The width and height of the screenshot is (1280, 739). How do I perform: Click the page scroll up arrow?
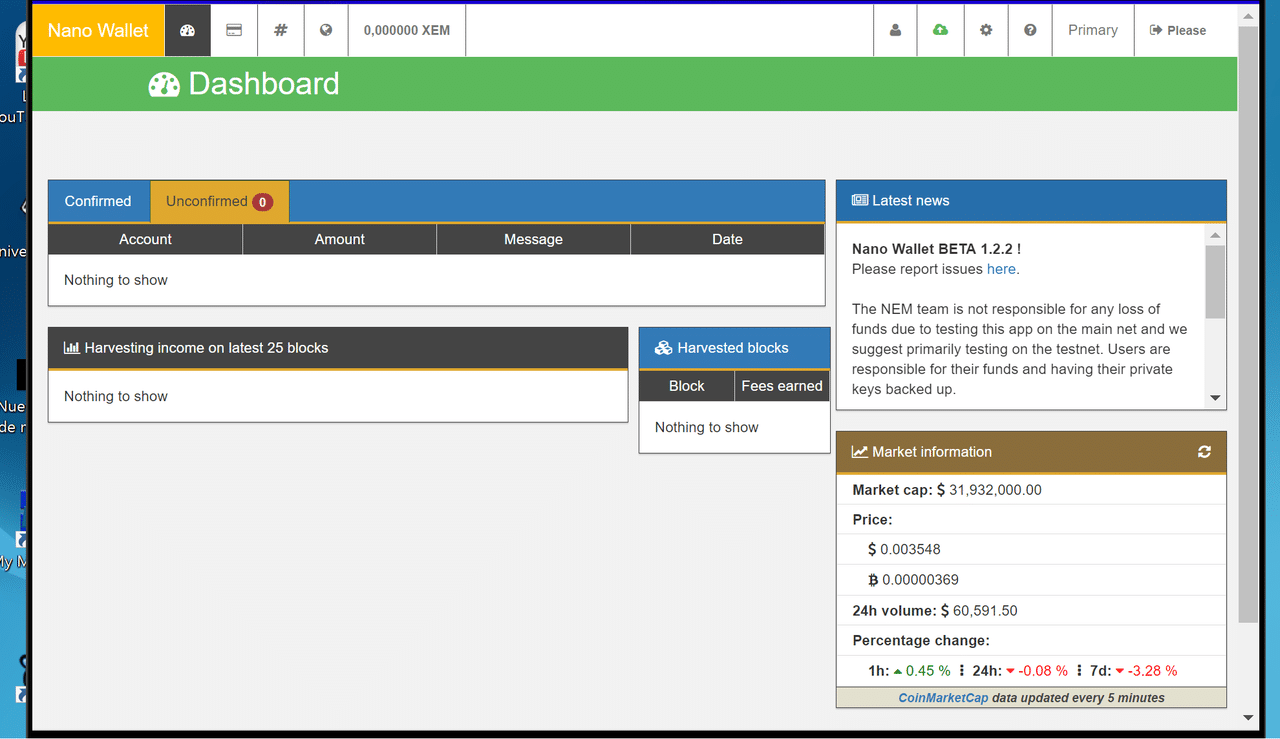pyautogui.click(x=1248, y=16)
